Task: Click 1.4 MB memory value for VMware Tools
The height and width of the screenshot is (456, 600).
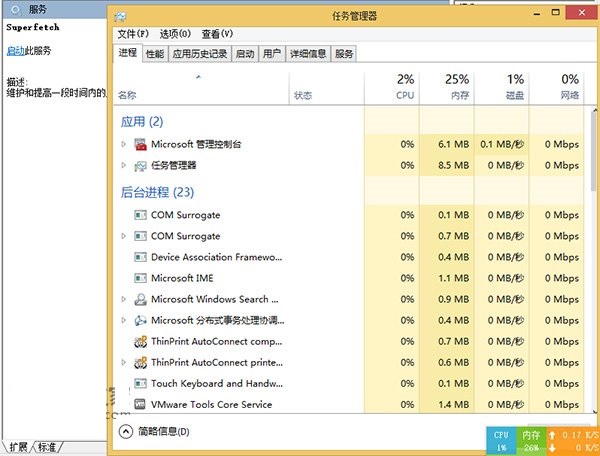Action: [453, 404]
